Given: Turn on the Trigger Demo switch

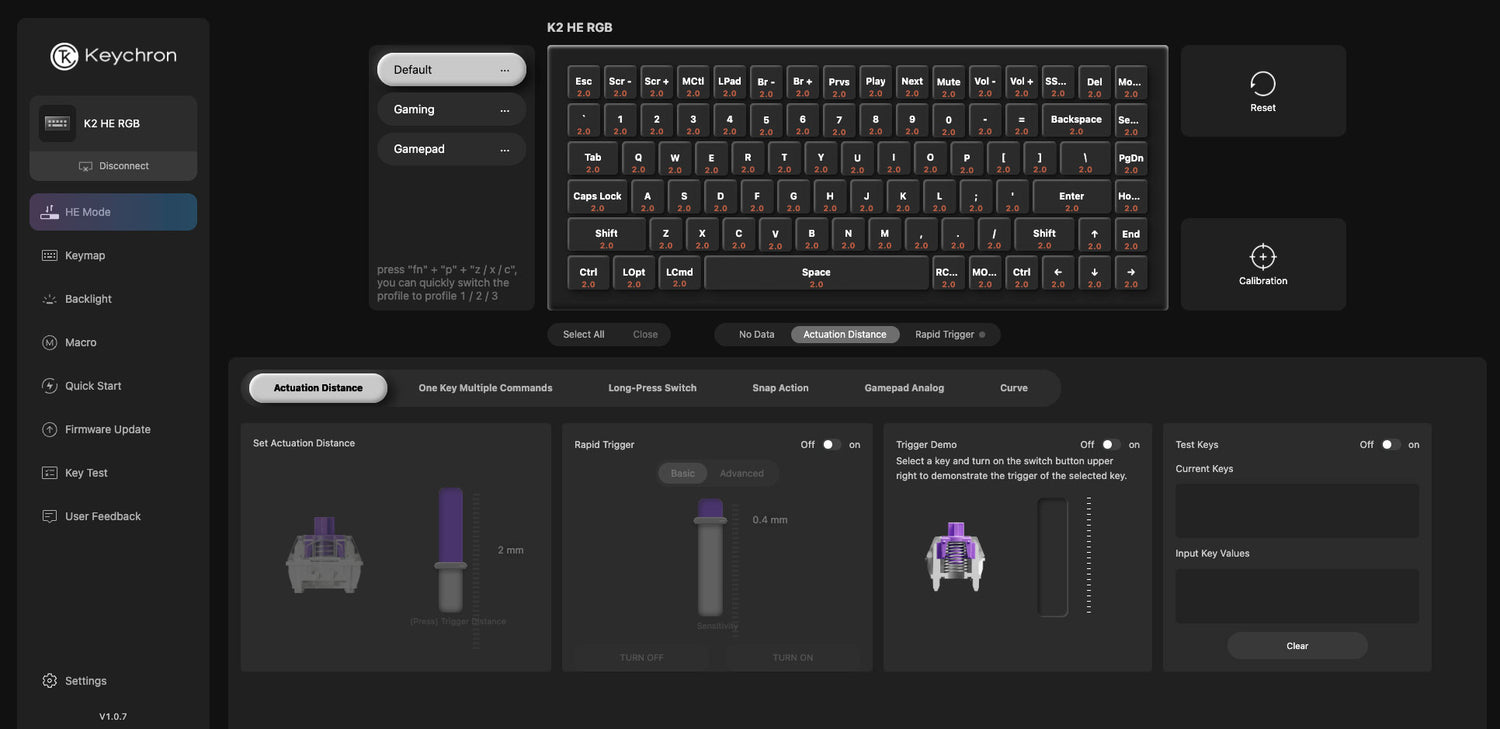Looking at the screenshot, I should 1110,445.
